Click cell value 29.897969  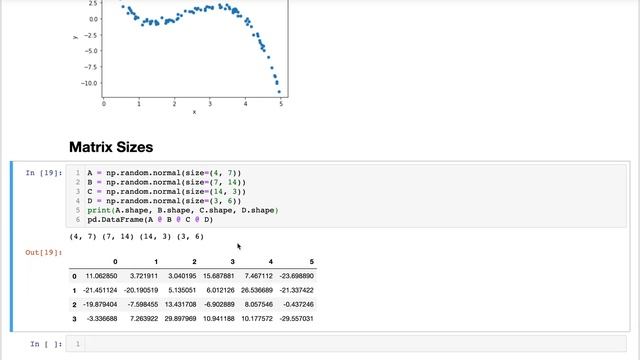pyautogui.click(x=180, y=319)
